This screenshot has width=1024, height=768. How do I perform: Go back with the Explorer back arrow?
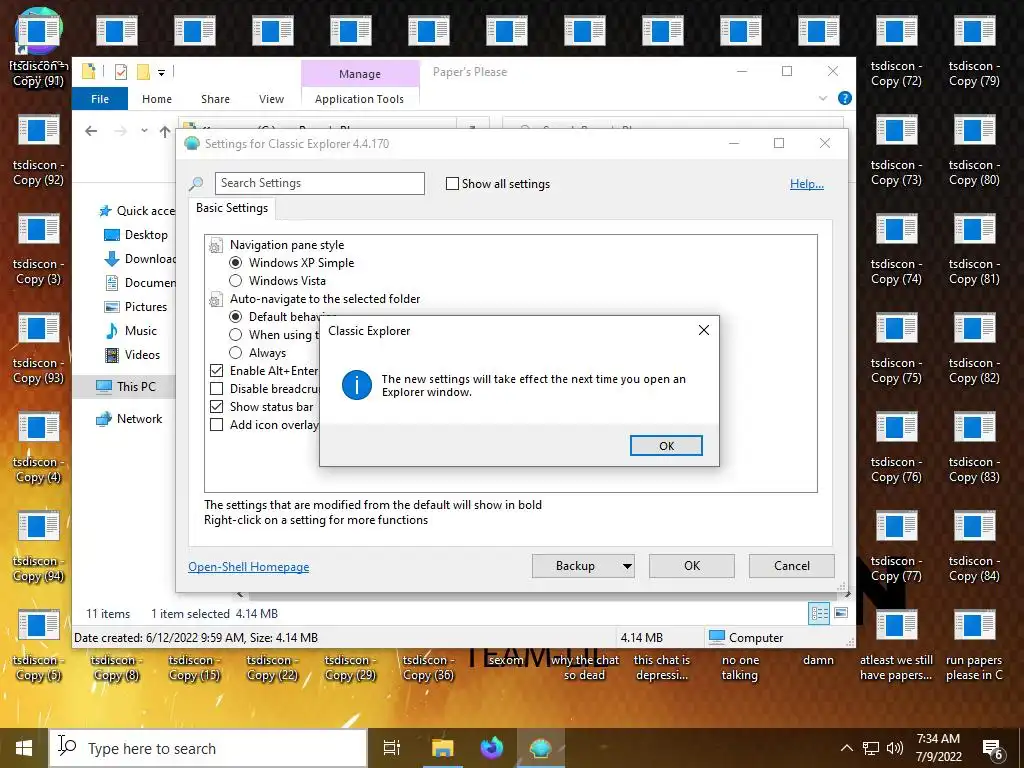pos(91,131)
